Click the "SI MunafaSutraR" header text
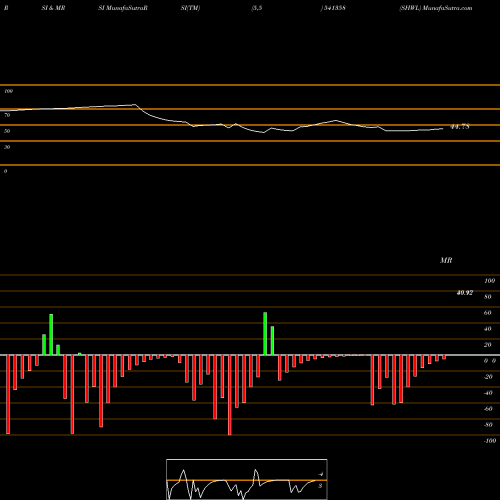 coord(123,8)
